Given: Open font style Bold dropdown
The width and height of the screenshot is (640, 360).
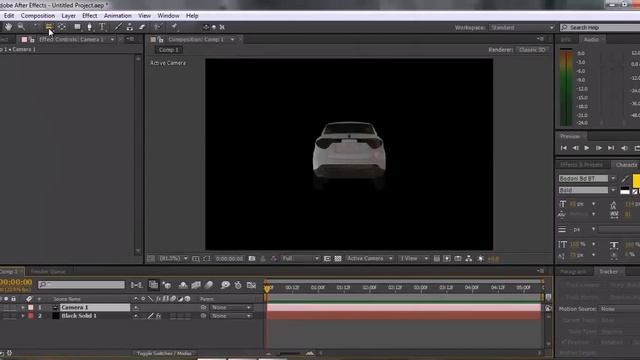Looking at the screenshot, I should click(587, 190).
